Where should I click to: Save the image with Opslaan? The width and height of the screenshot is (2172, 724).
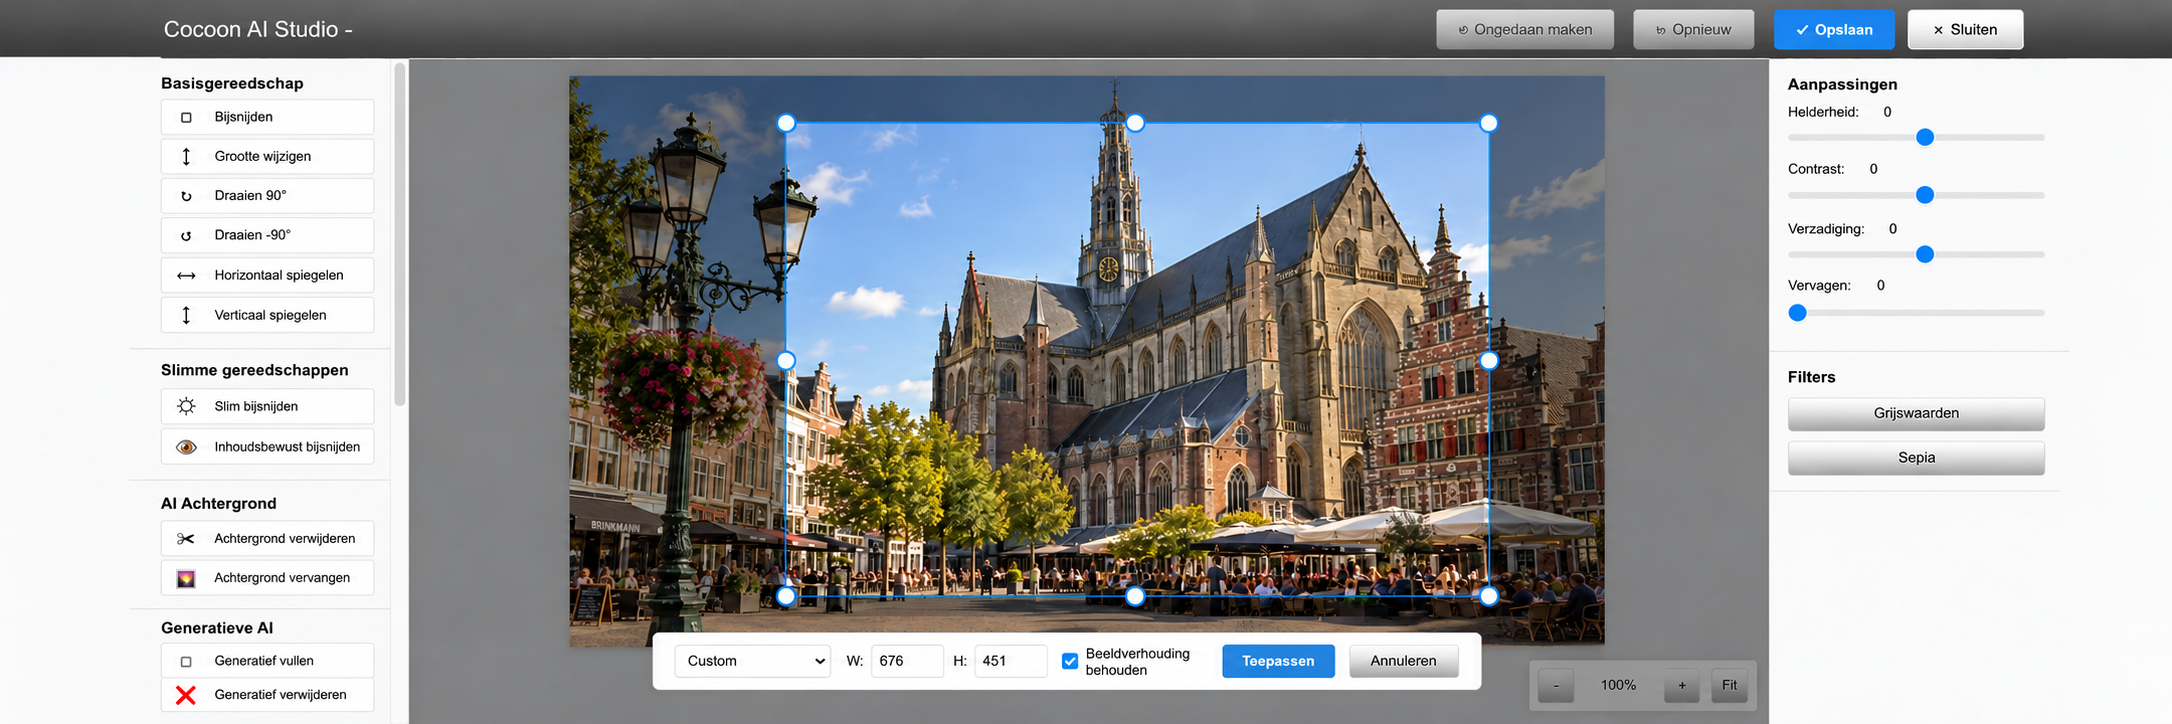click(1834, 30)
